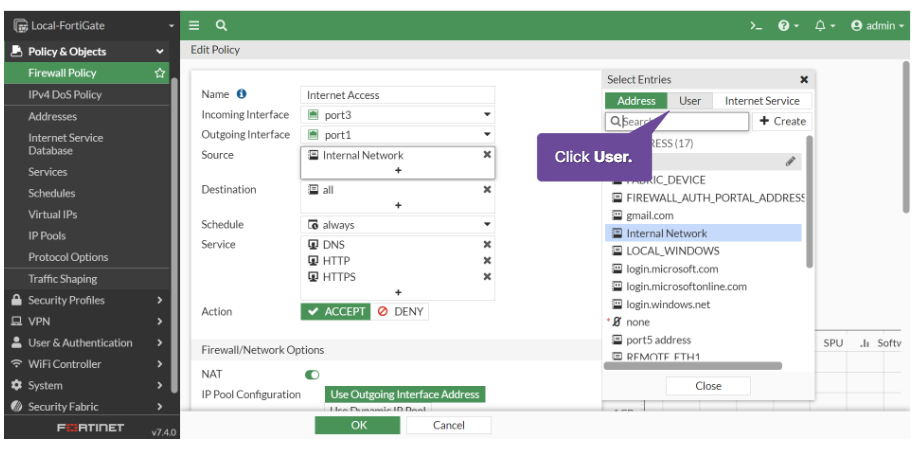Select login.windows.net address entry

pyautogui.click(x=703, y=304)
